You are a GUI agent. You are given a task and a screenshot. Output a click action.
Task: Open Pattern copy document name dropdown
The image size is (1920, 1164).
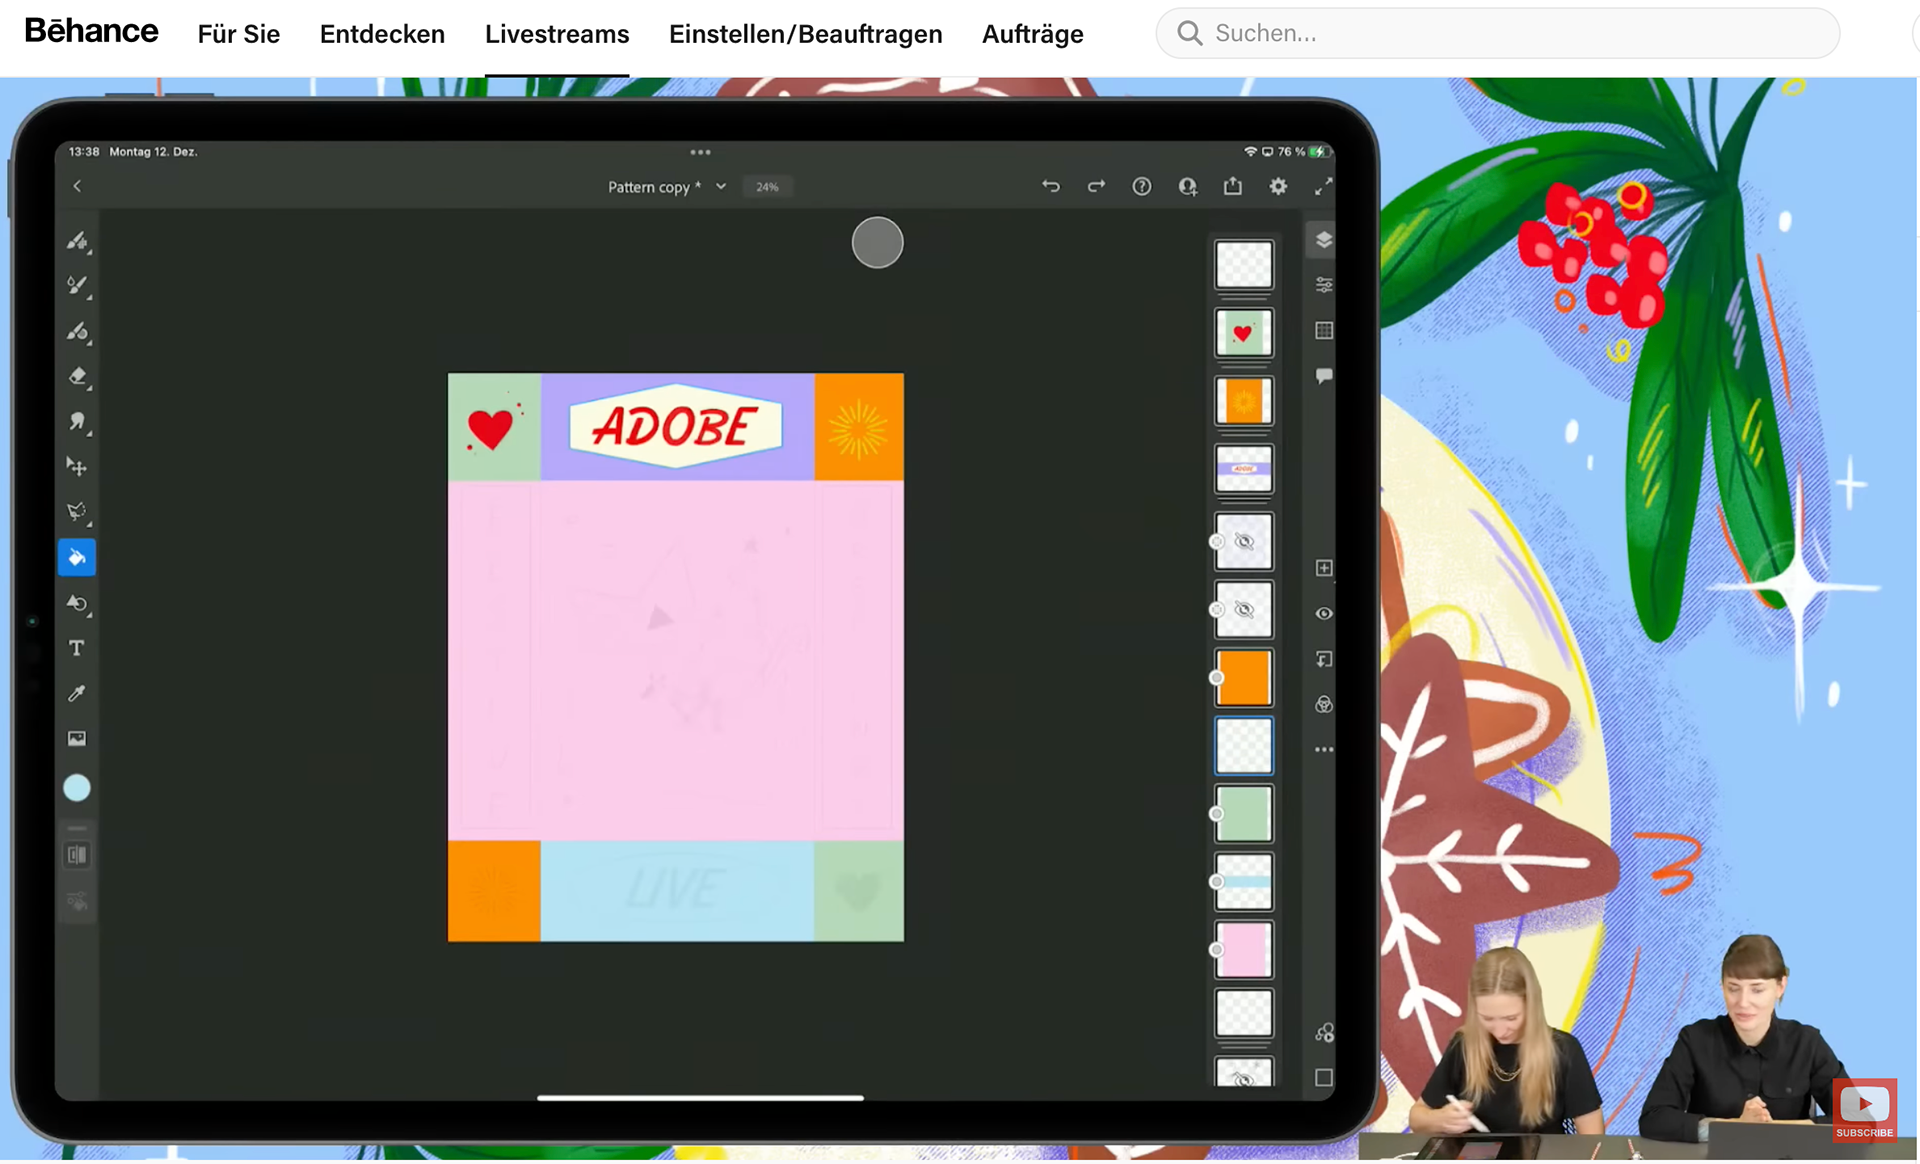[667, 187]
